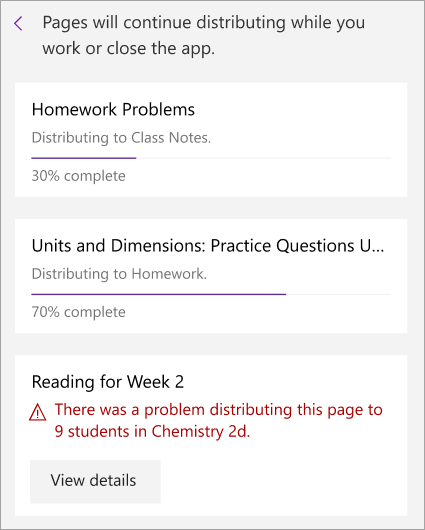The height and width of the screenshot is (530, 425).
Task: Select the Reading for Week 2 card
Action: tap(211, 435)
